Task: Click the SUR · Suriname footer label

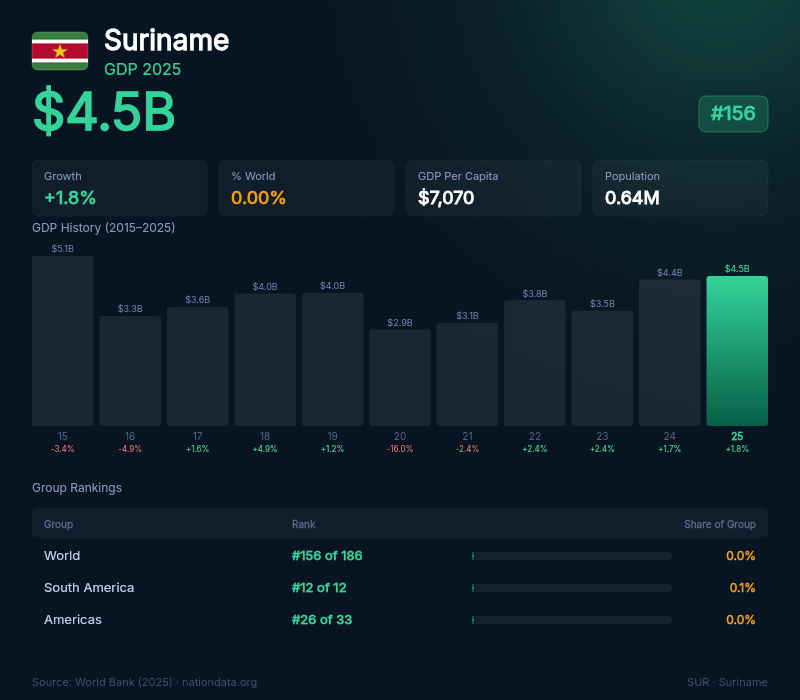Action: (727, 682)
